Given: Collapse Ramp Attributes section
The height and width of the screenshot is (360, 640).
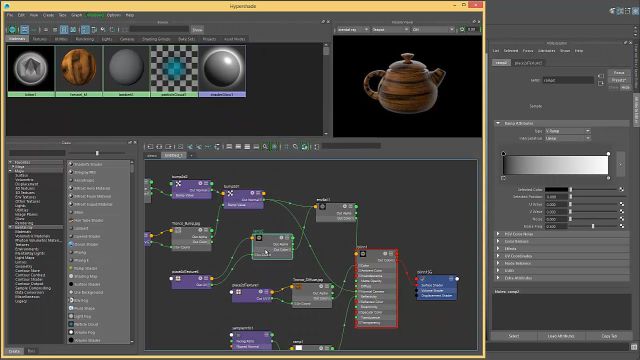Looking at the screenshot, I should 498,123.
